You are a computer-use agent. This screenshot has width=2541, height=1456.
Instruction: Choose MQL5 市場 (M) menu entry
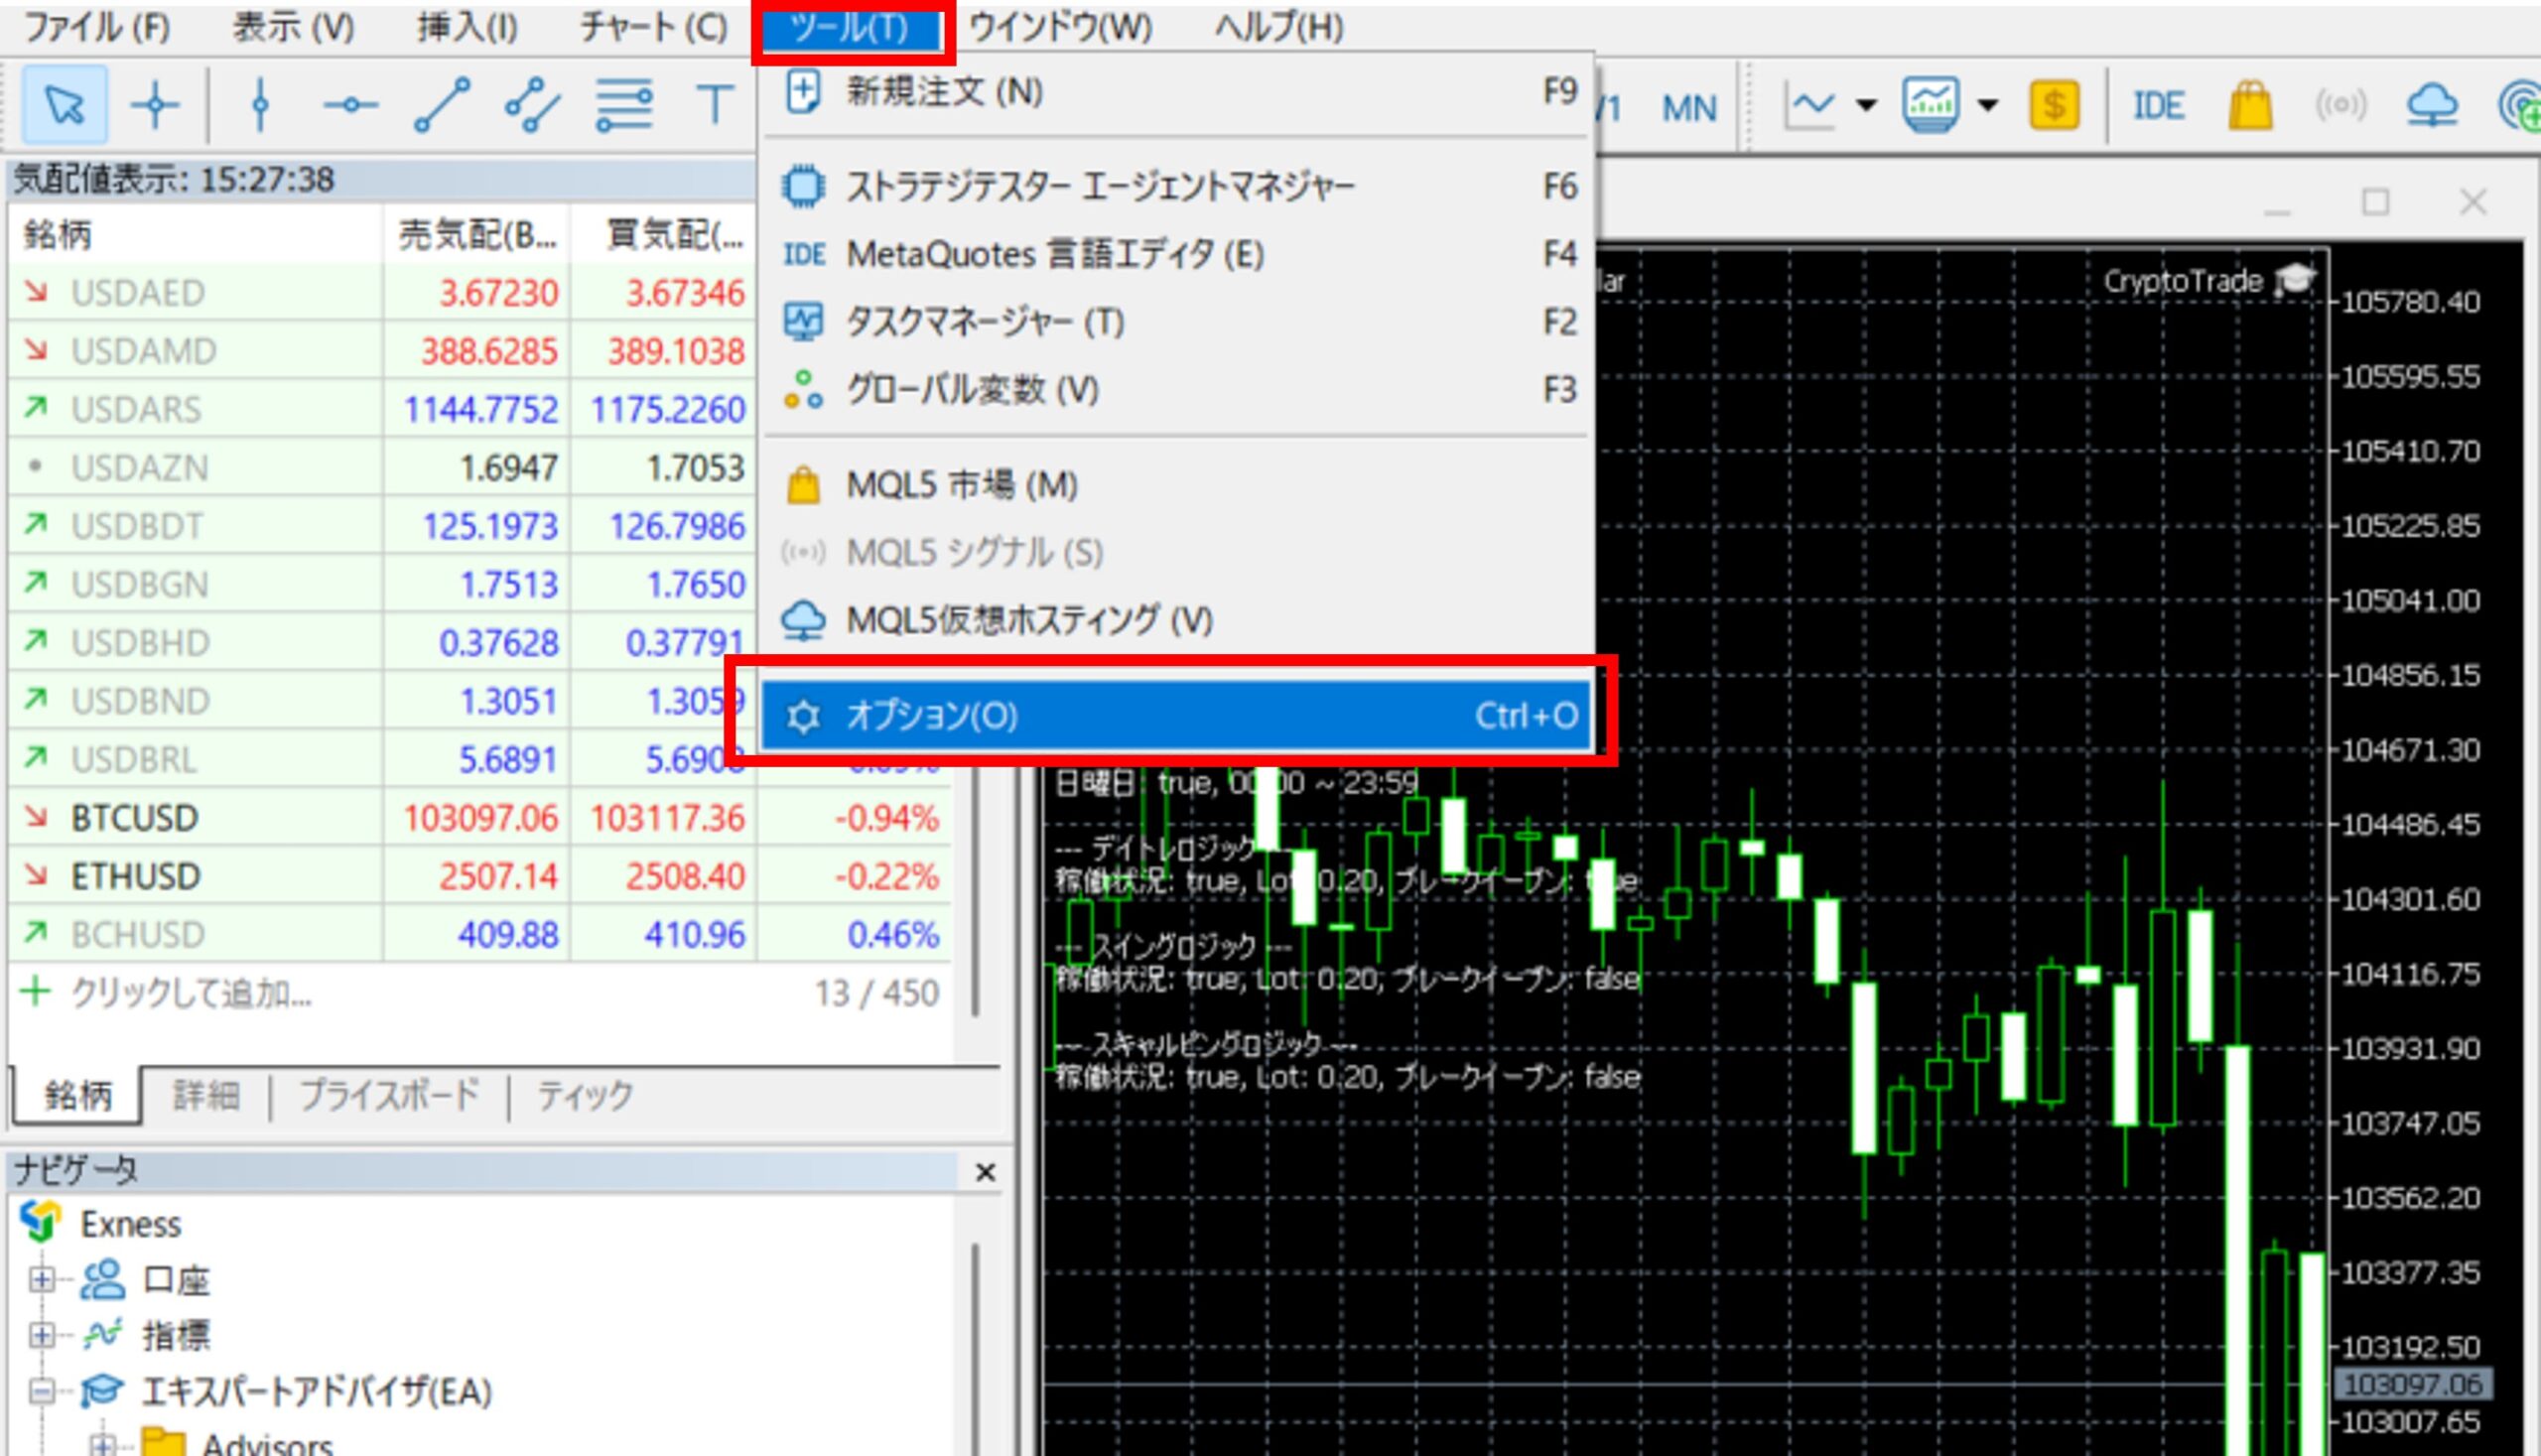[1175, 485]
